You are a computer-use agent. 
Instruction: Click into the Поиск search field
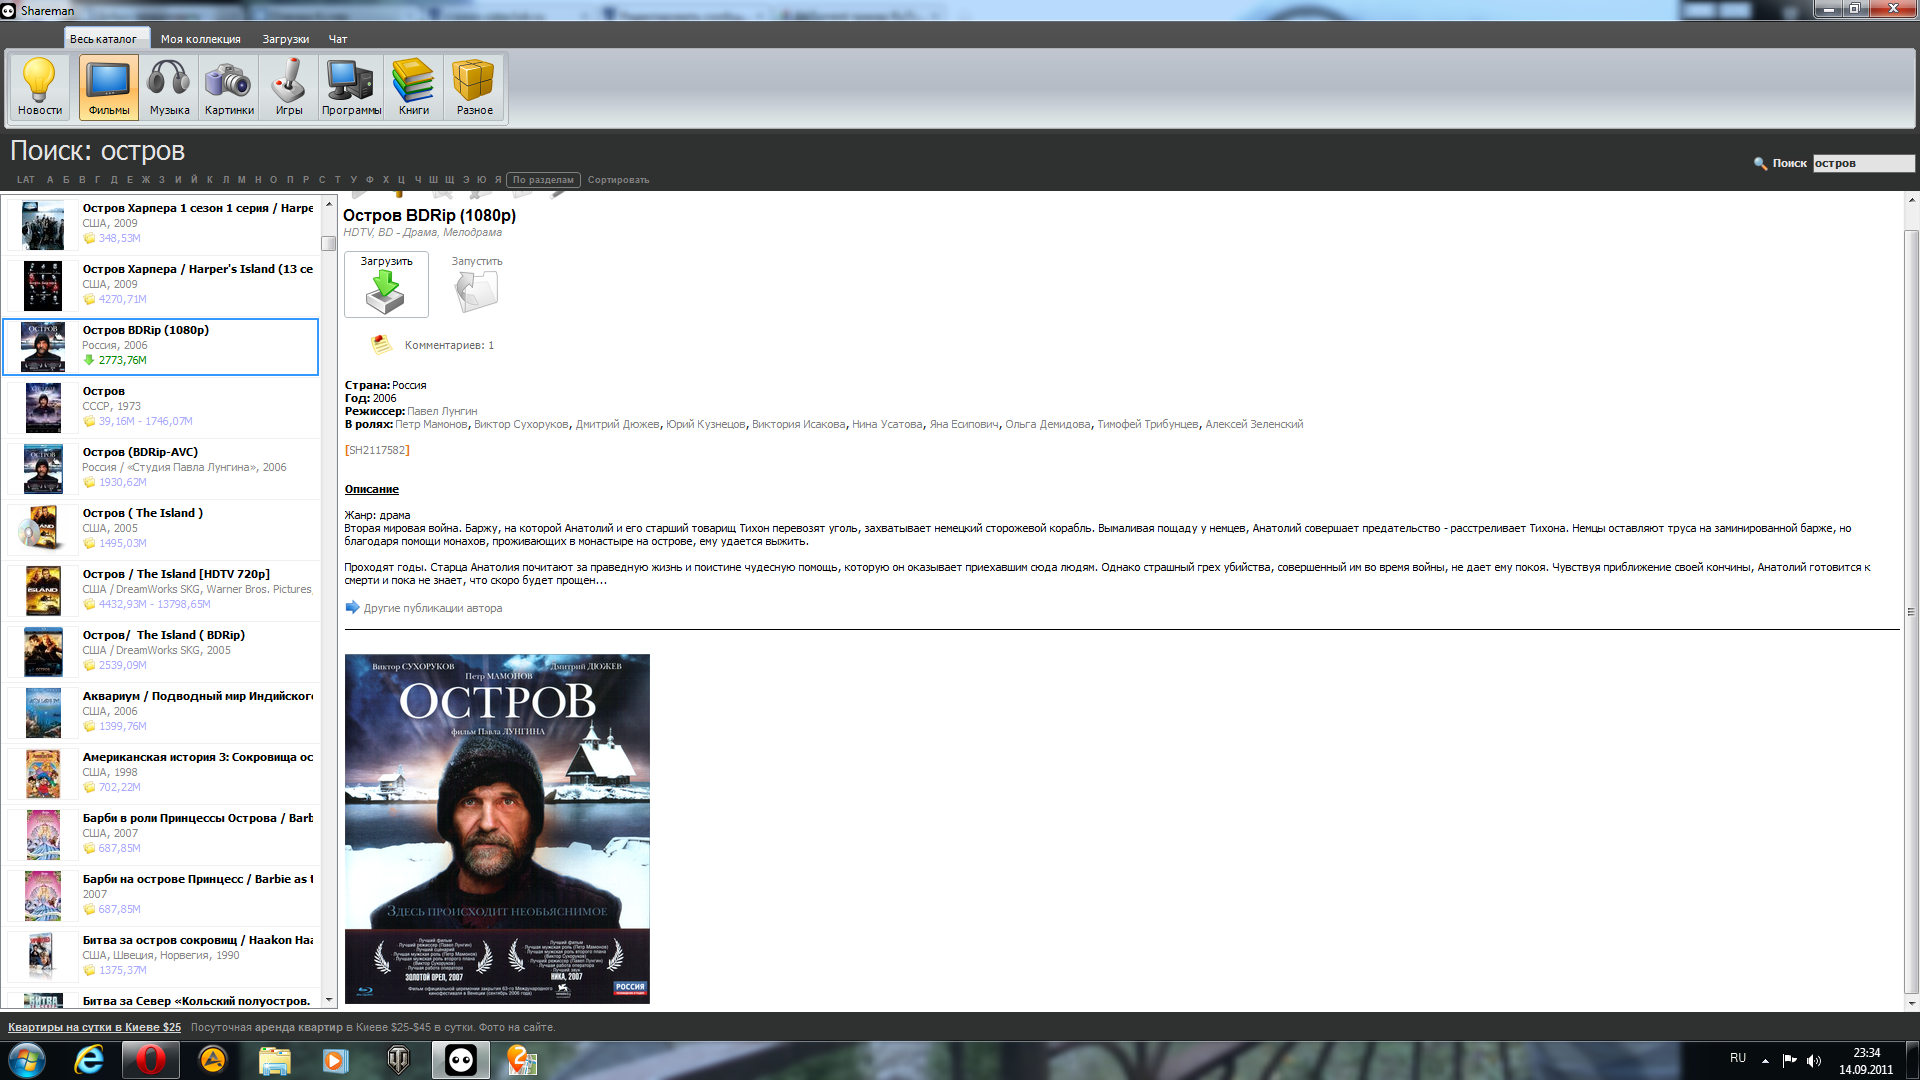point(1862,163)
